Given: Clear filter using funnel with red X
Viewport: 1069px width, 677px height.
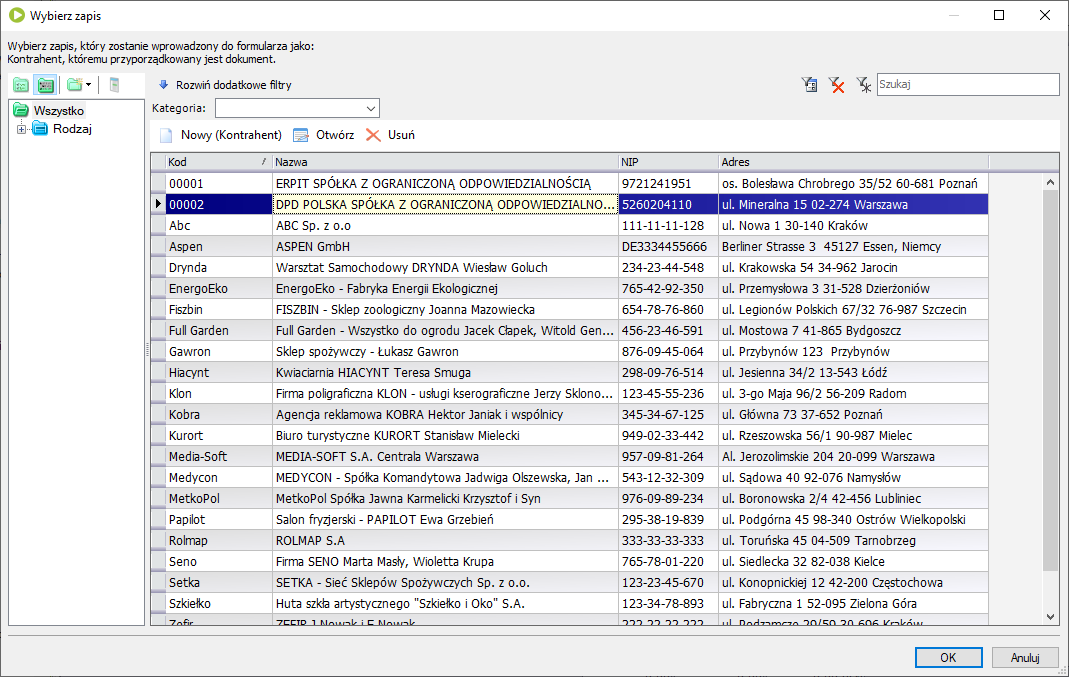Looking at the screenshot, I should point(837,85).
